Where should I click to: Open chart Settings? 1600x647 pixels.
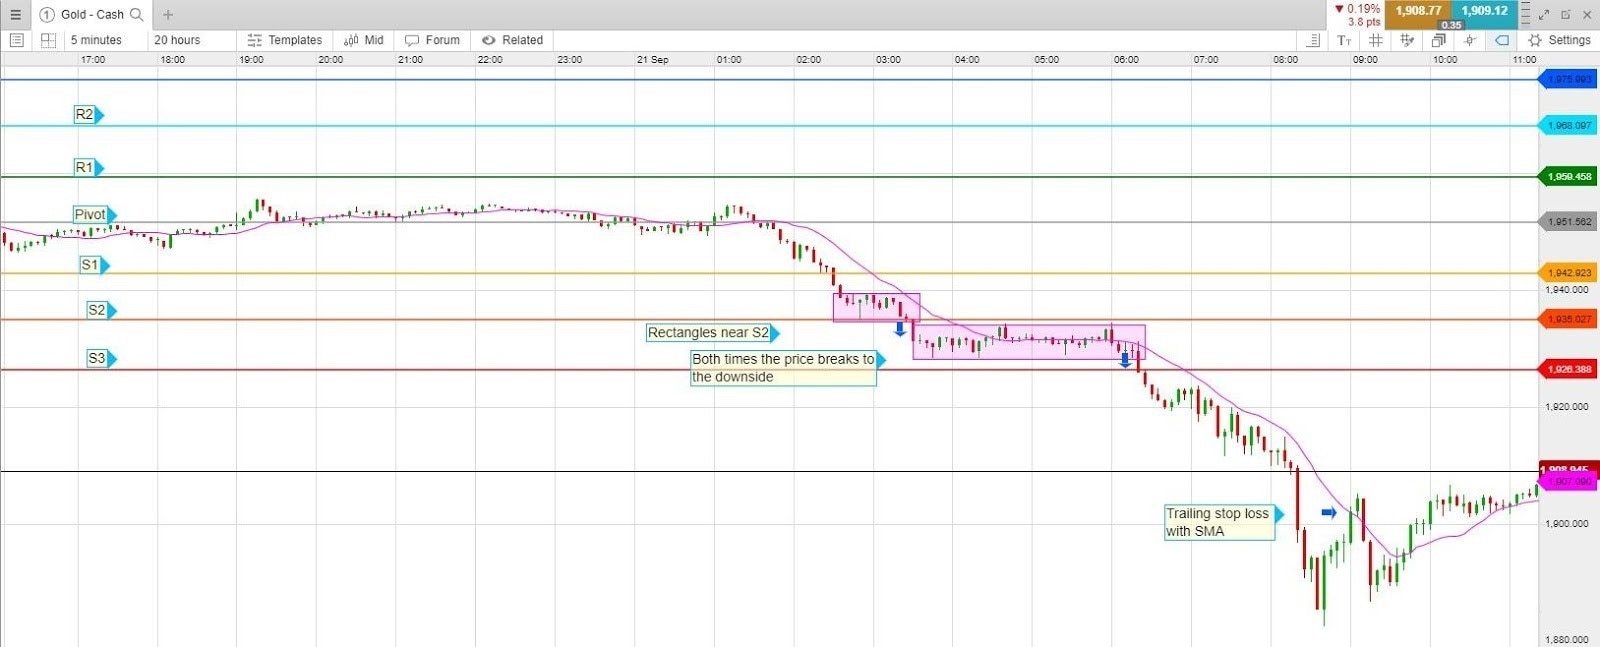click(1559, 40)
